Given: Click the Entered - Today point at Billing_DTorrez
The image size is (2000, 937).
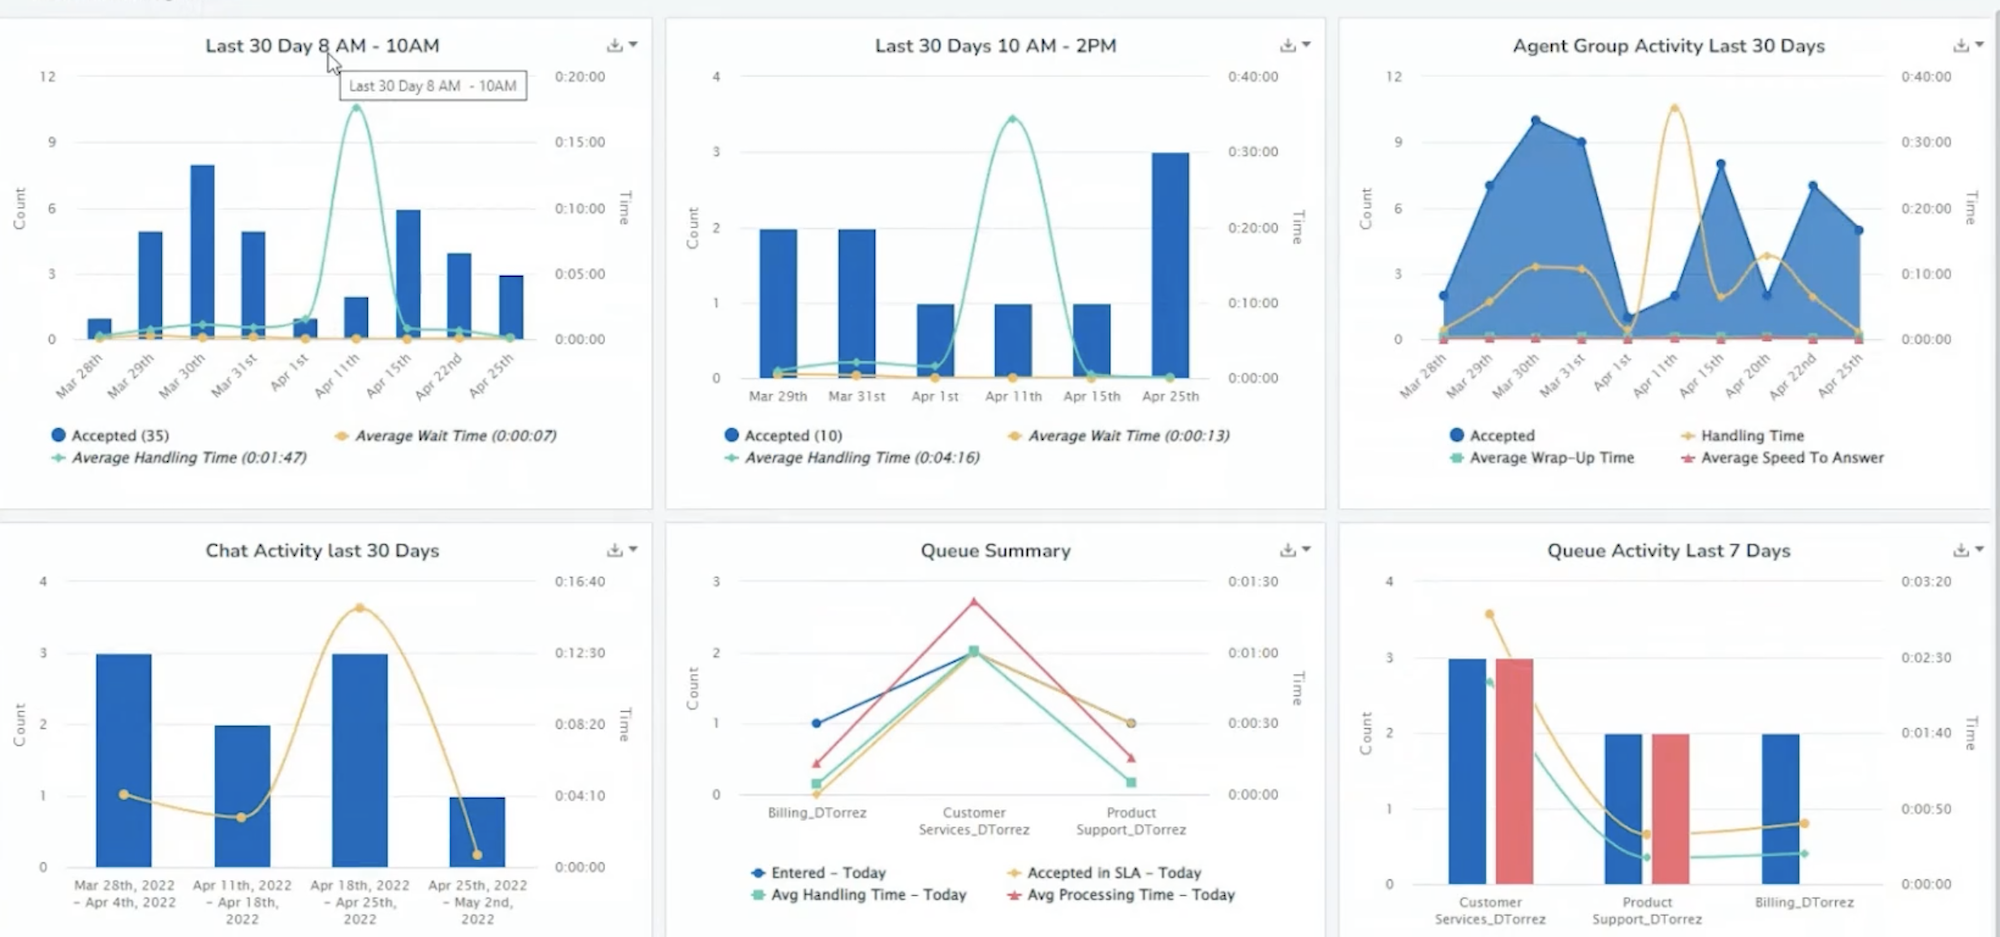Looking at the screenshot, I should pos(817,723).
